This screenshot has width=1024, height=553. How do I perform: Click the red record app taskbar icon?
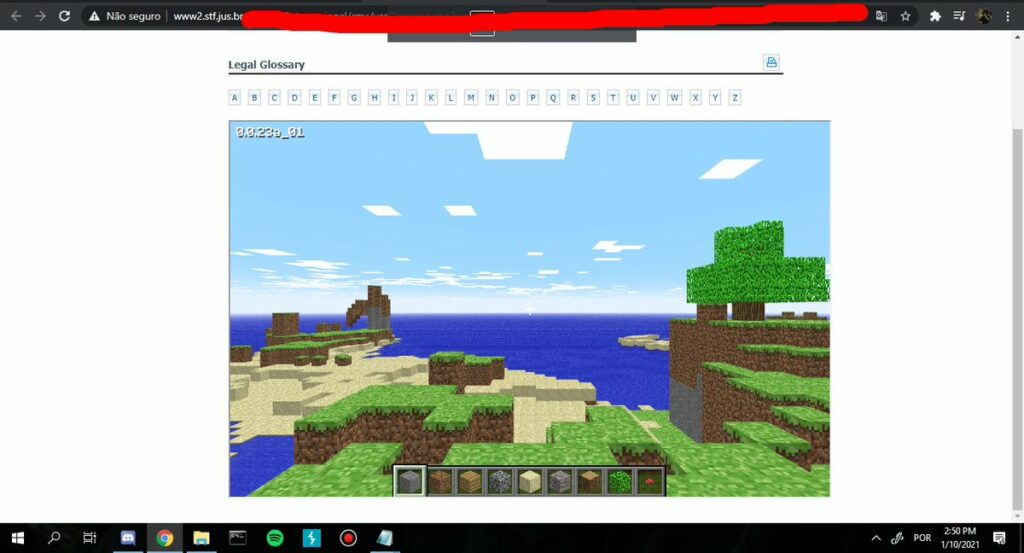348,538
